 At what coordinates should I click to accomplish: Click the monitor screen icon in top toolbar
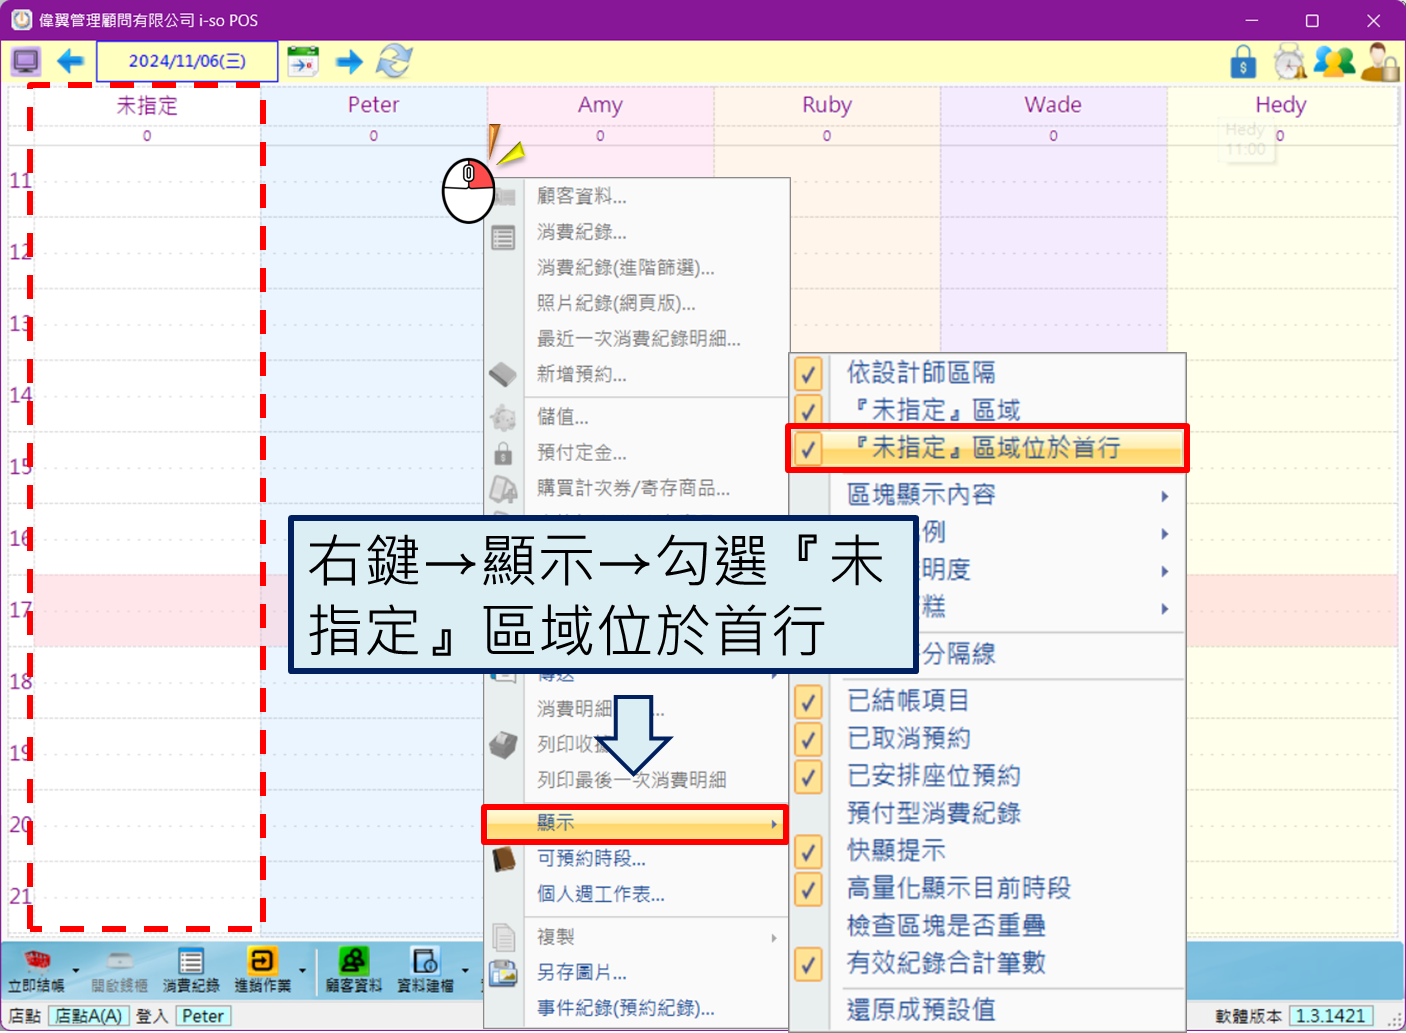[26, 62]
